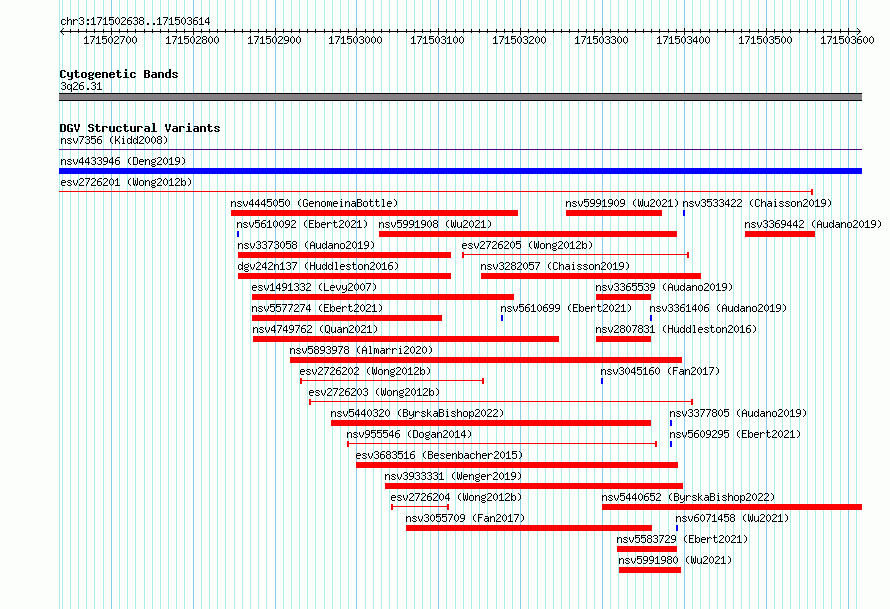Click the chr3:171502638..171503614 region label

(135, 21)
